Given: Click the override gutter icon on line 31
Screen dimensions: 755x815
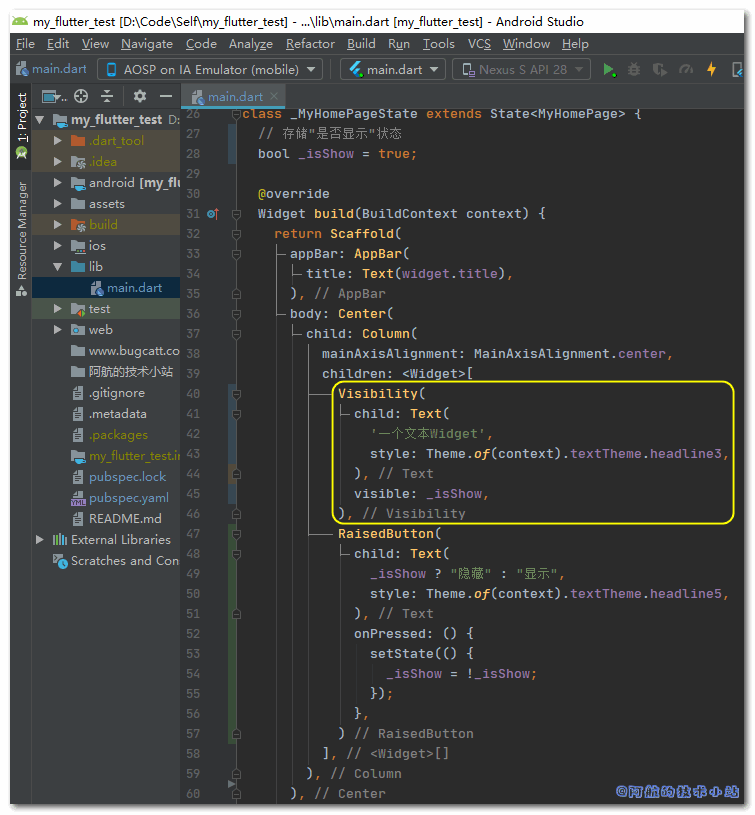Looking at the screenshot, I should tap(212, 214).
